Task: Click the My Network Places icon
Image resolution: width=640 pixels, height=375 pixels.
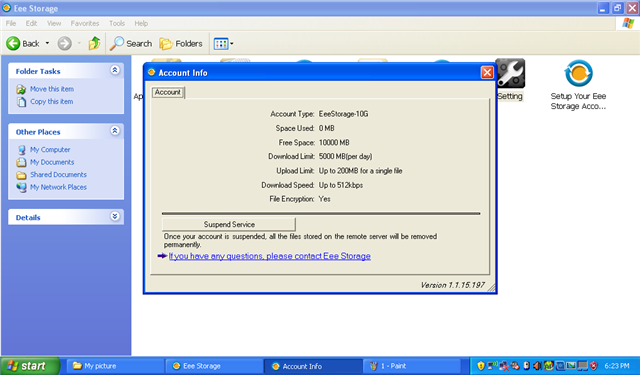Action: (x=21, y=187)
